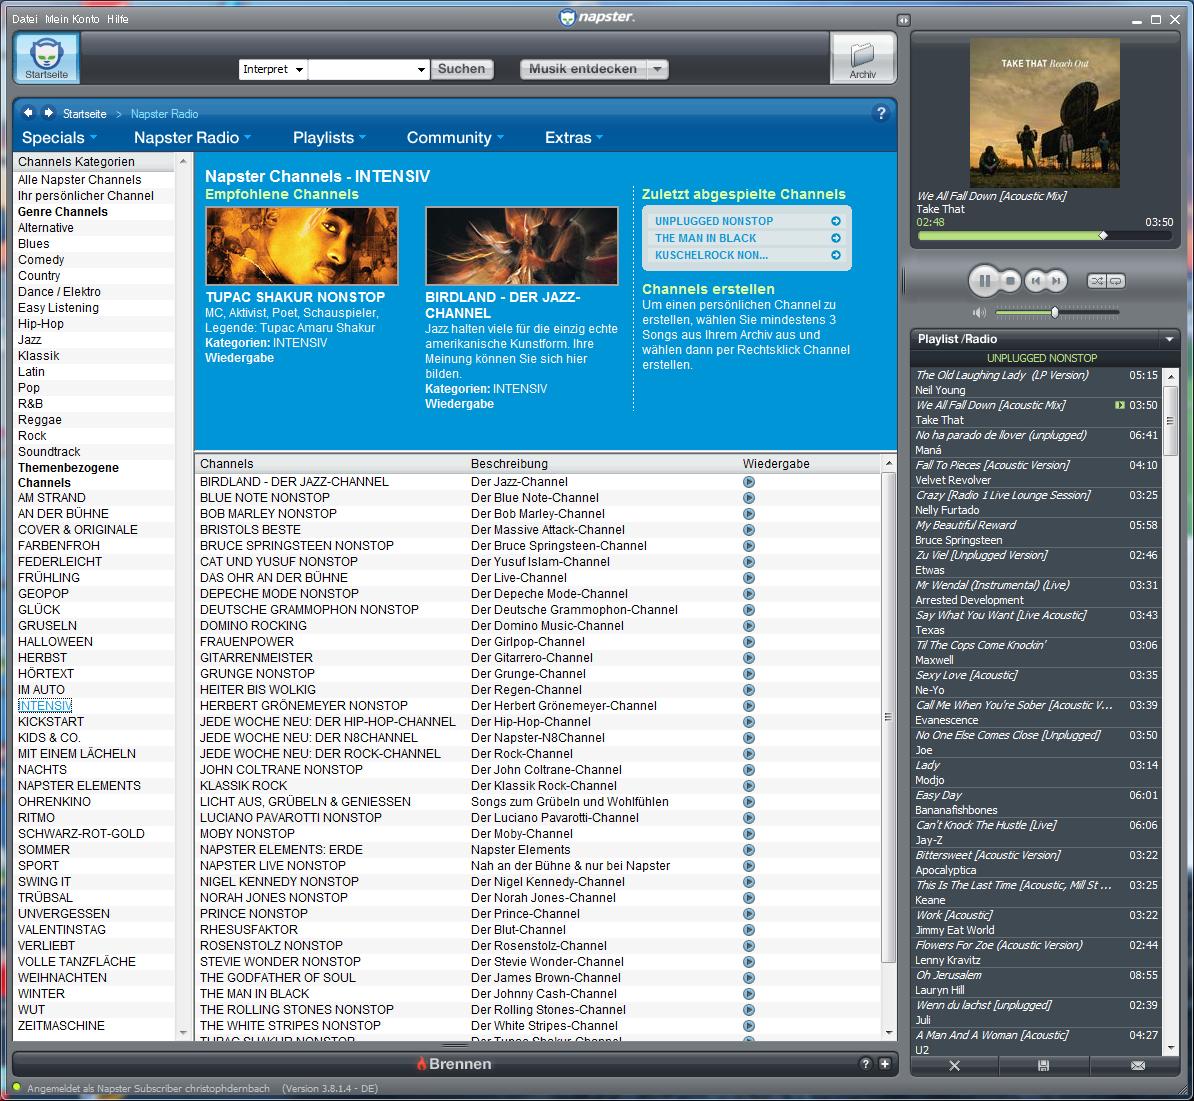Open the Mein Konto menu
Image resolution: width=1194 pixels, height=1101 pixels.
point(72,19)
